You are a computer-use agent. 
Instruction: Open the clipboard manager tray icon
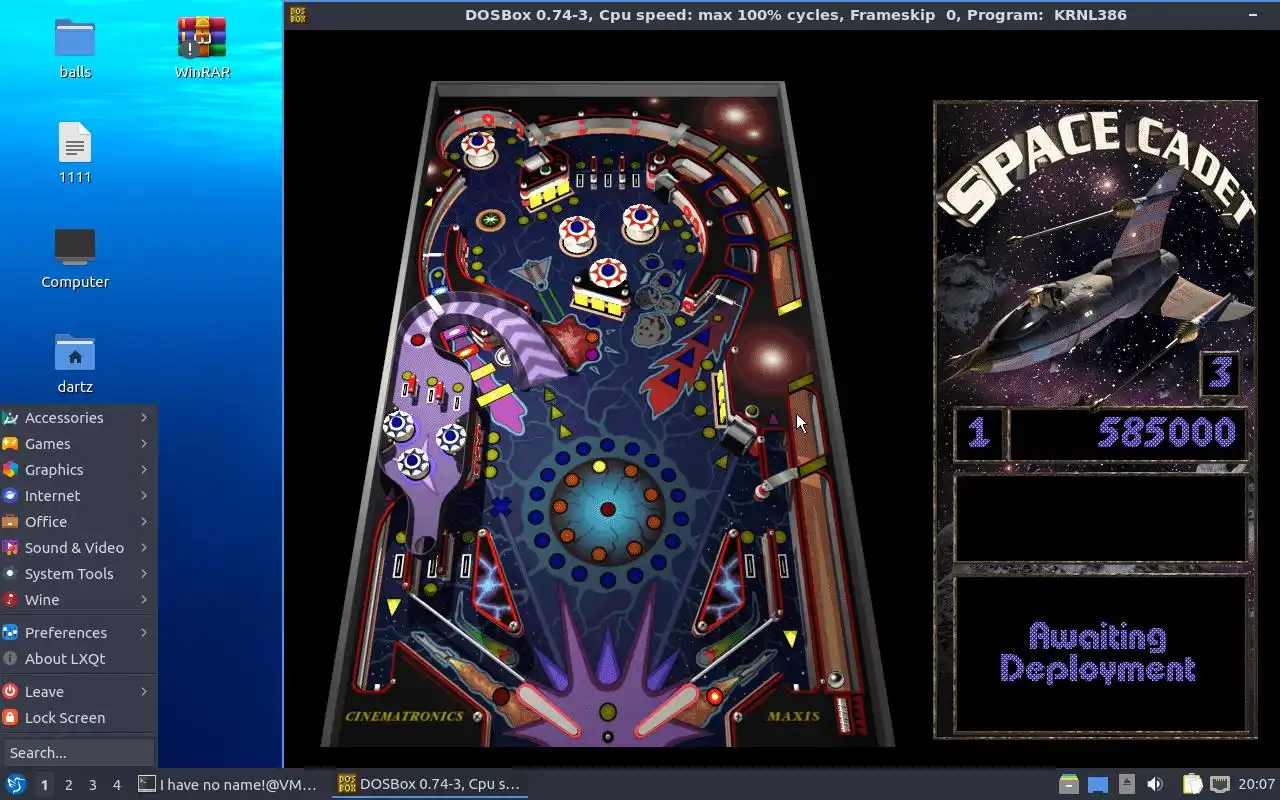pyautogui.click(x=1192, y=784)
